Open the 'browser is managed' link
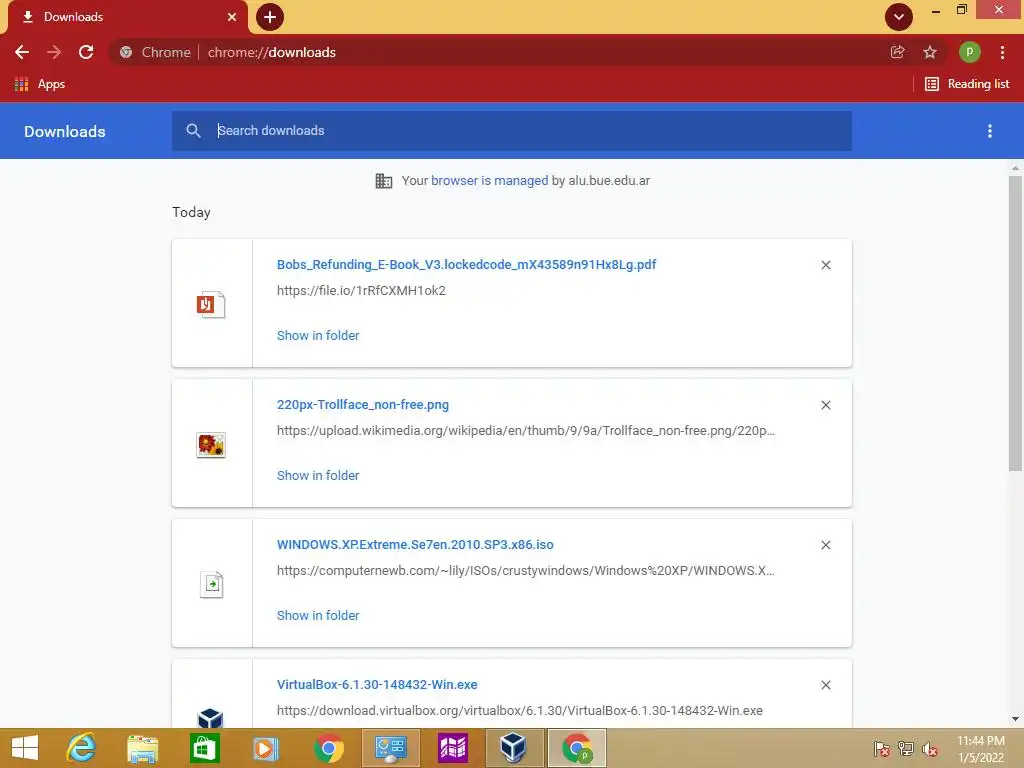The height and width of the screenshot is (768, 1024). coord(489,181)
